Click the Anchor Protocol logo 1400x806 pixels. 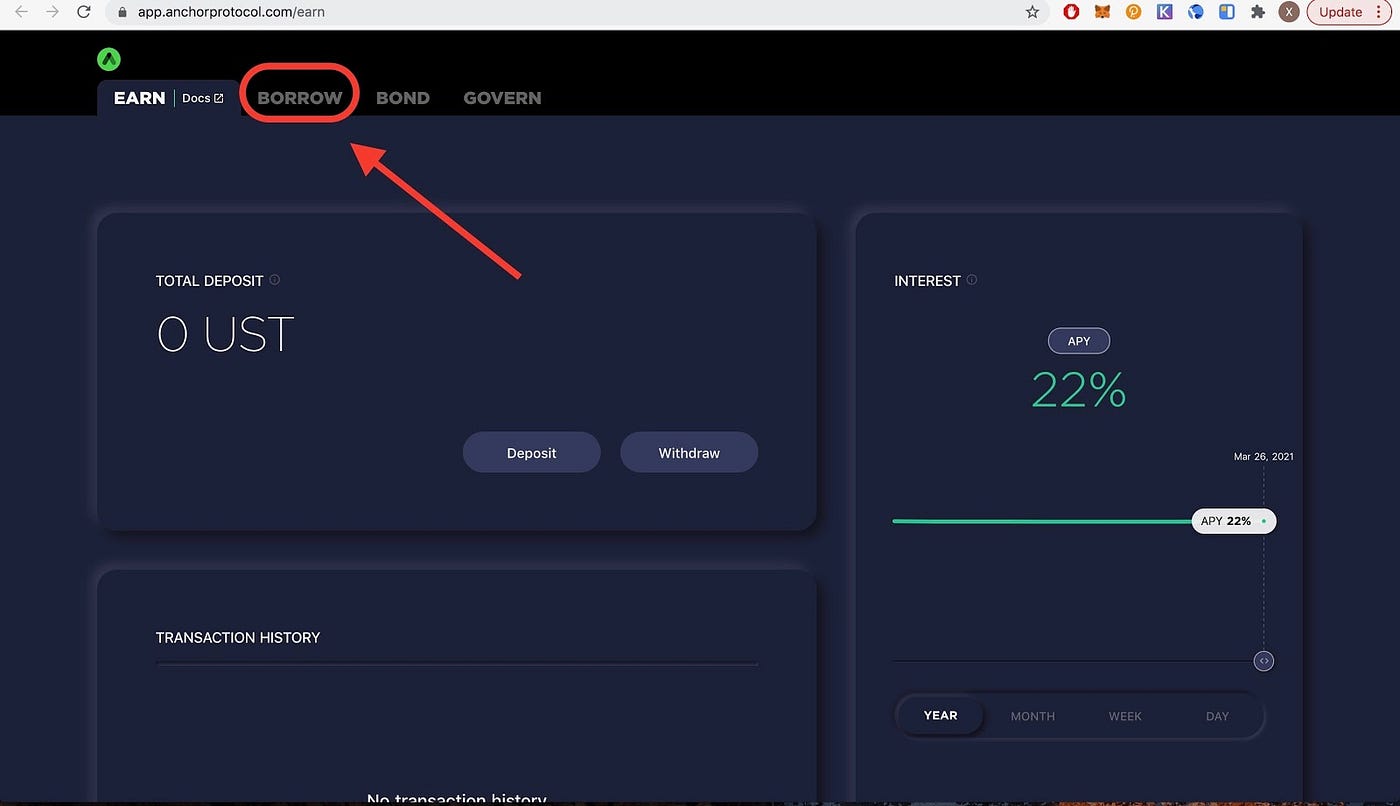(108, 58)
